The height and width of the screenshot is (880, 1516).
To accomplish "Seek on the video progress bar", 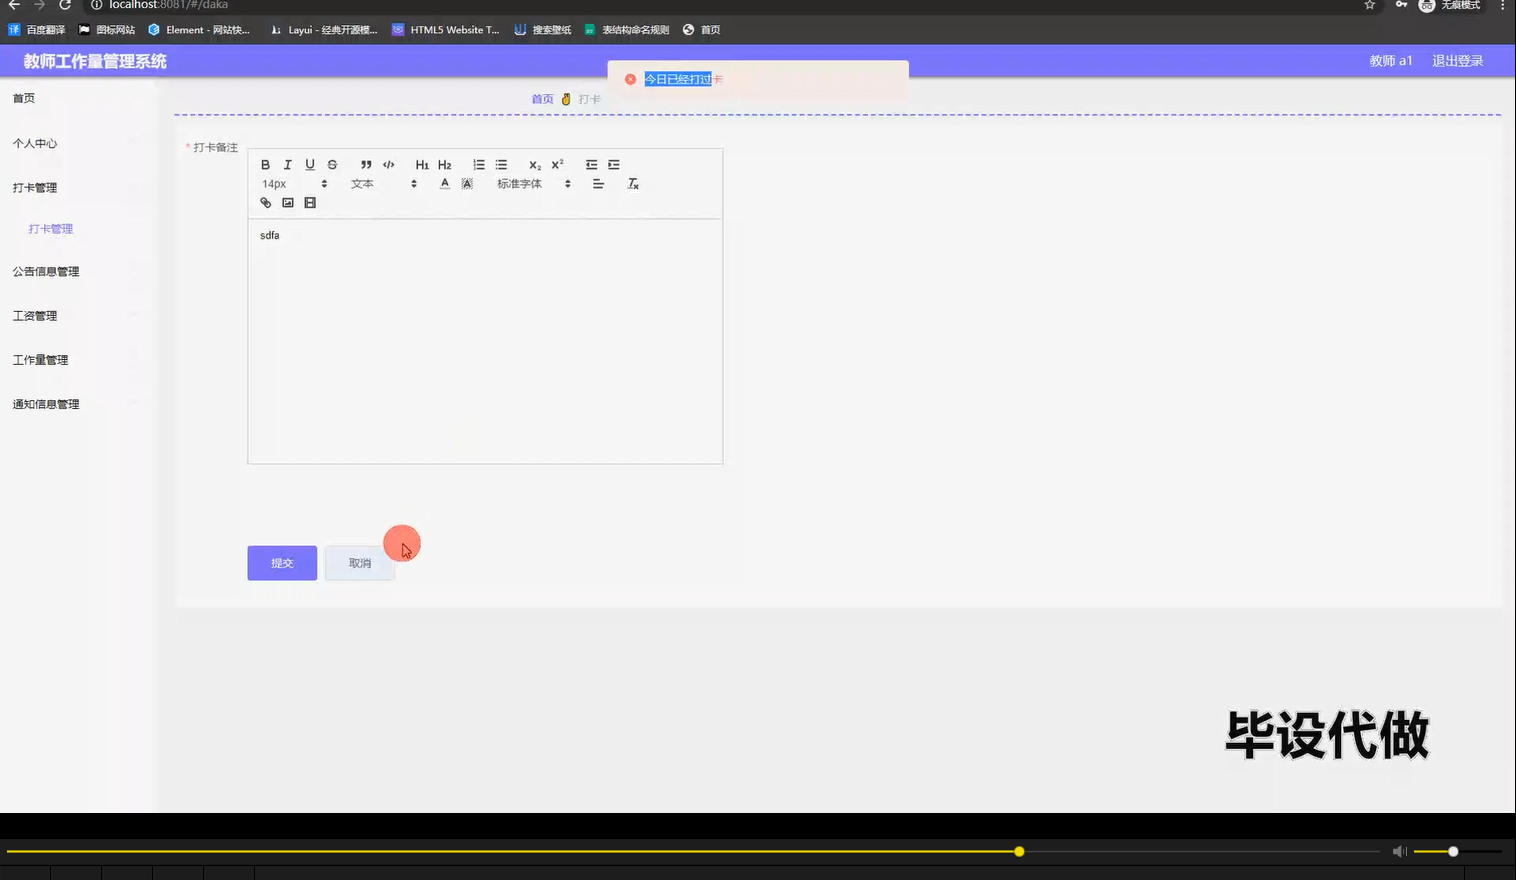I will (x=693, y=852).
